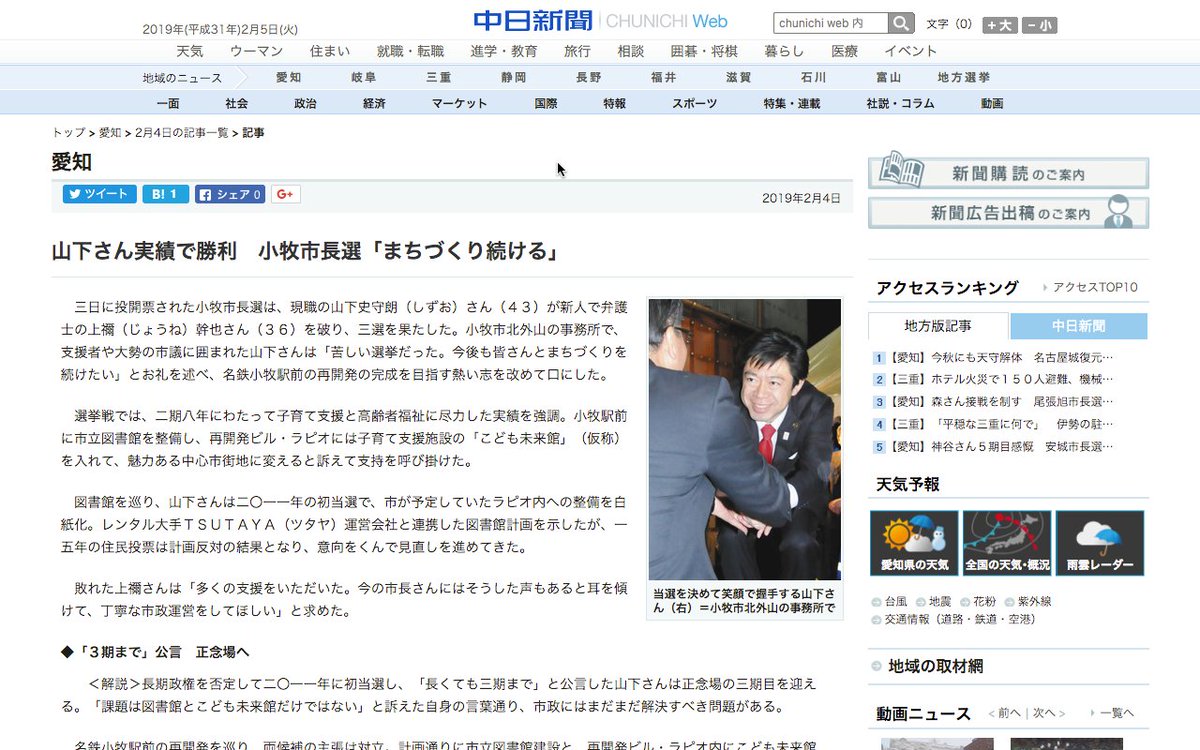Screen dimensions: 1200x750
Task: Go to マーケット section
Action: pyautogui.click(x=460, y=103)
